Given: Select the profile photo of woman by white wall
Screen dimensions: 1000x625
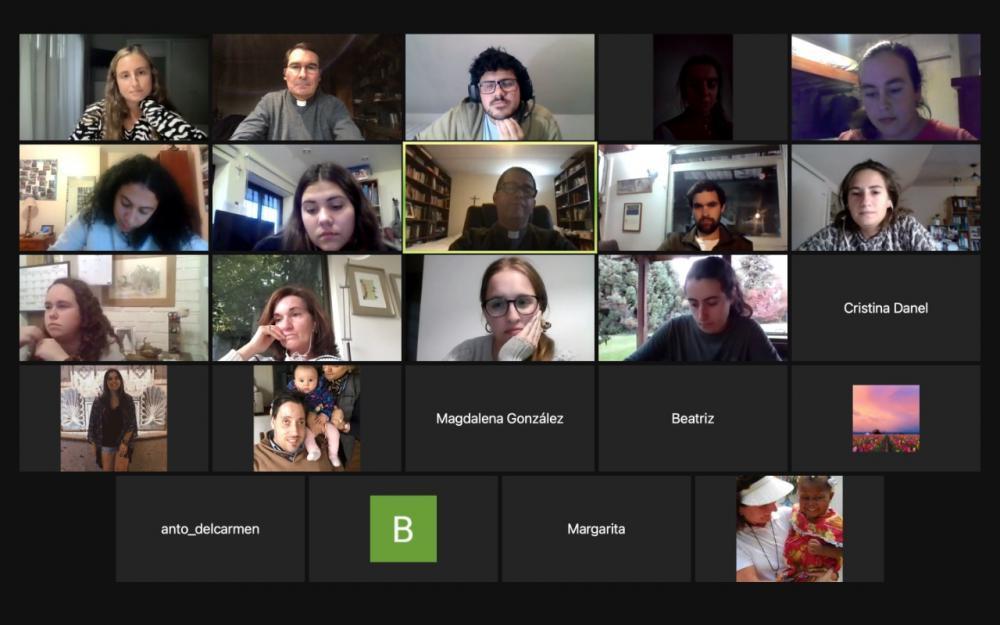Looking at the screenshot, I should (114, 418).
